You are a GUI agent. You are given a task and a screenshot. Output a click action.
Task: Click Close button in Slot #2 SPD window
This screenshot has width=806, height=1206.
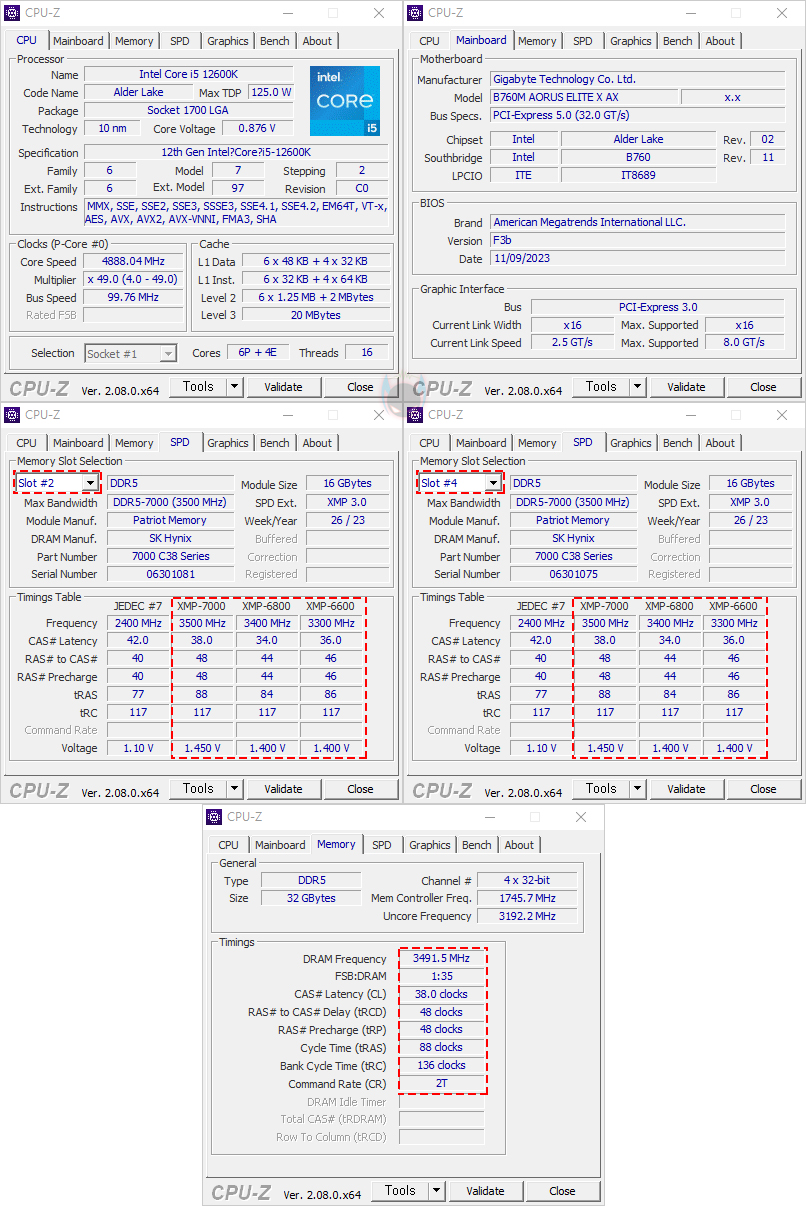click(360, 789)
